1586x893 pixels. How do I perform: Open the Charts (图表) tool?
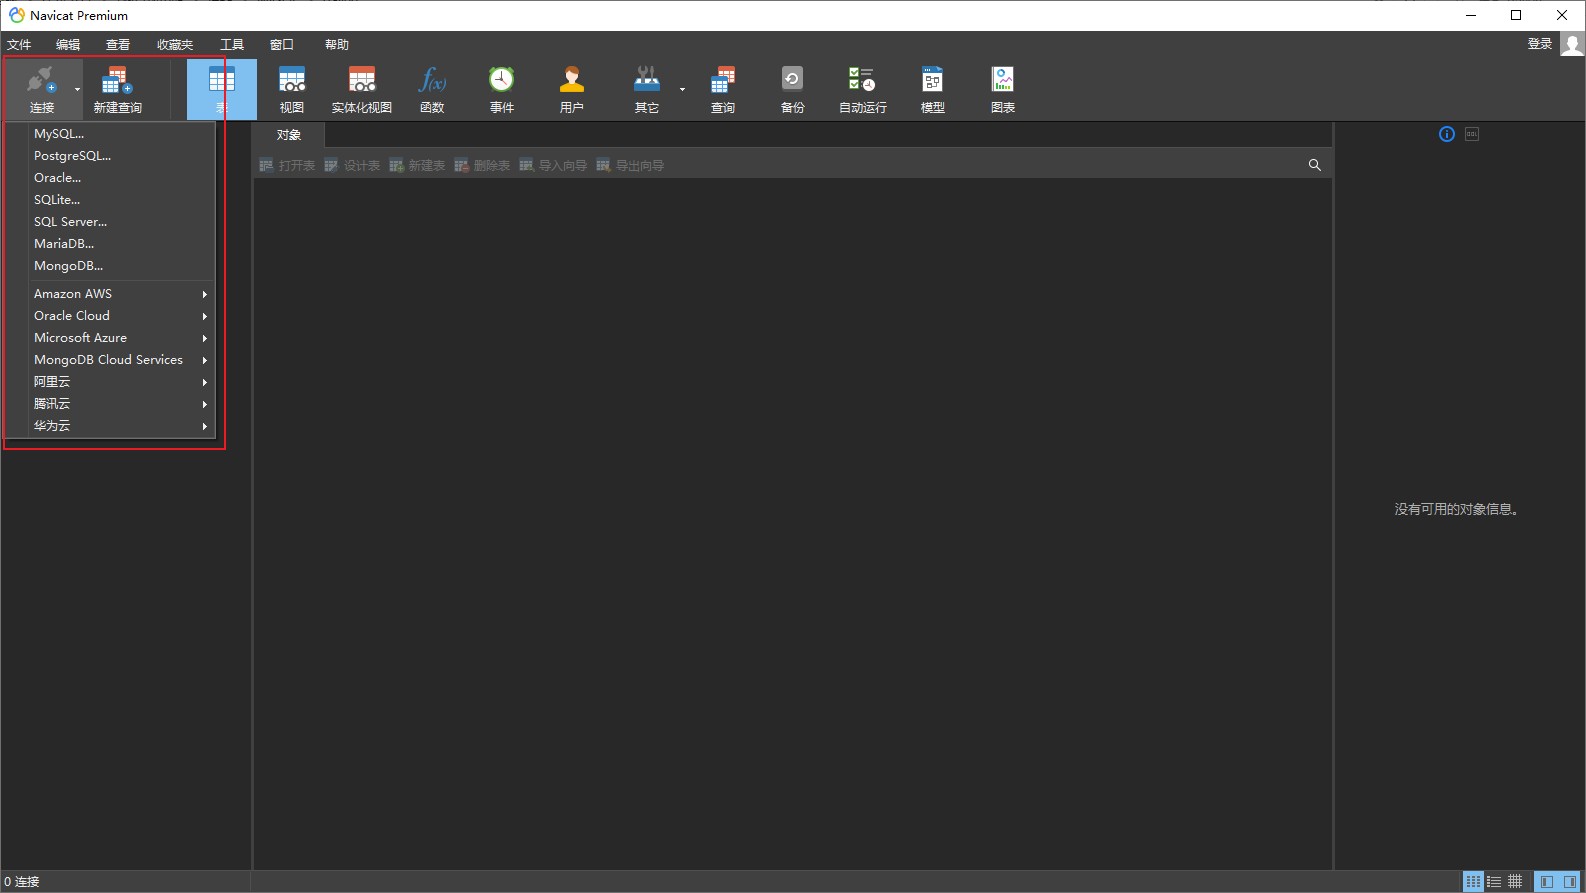click(x=1003, y=89)
